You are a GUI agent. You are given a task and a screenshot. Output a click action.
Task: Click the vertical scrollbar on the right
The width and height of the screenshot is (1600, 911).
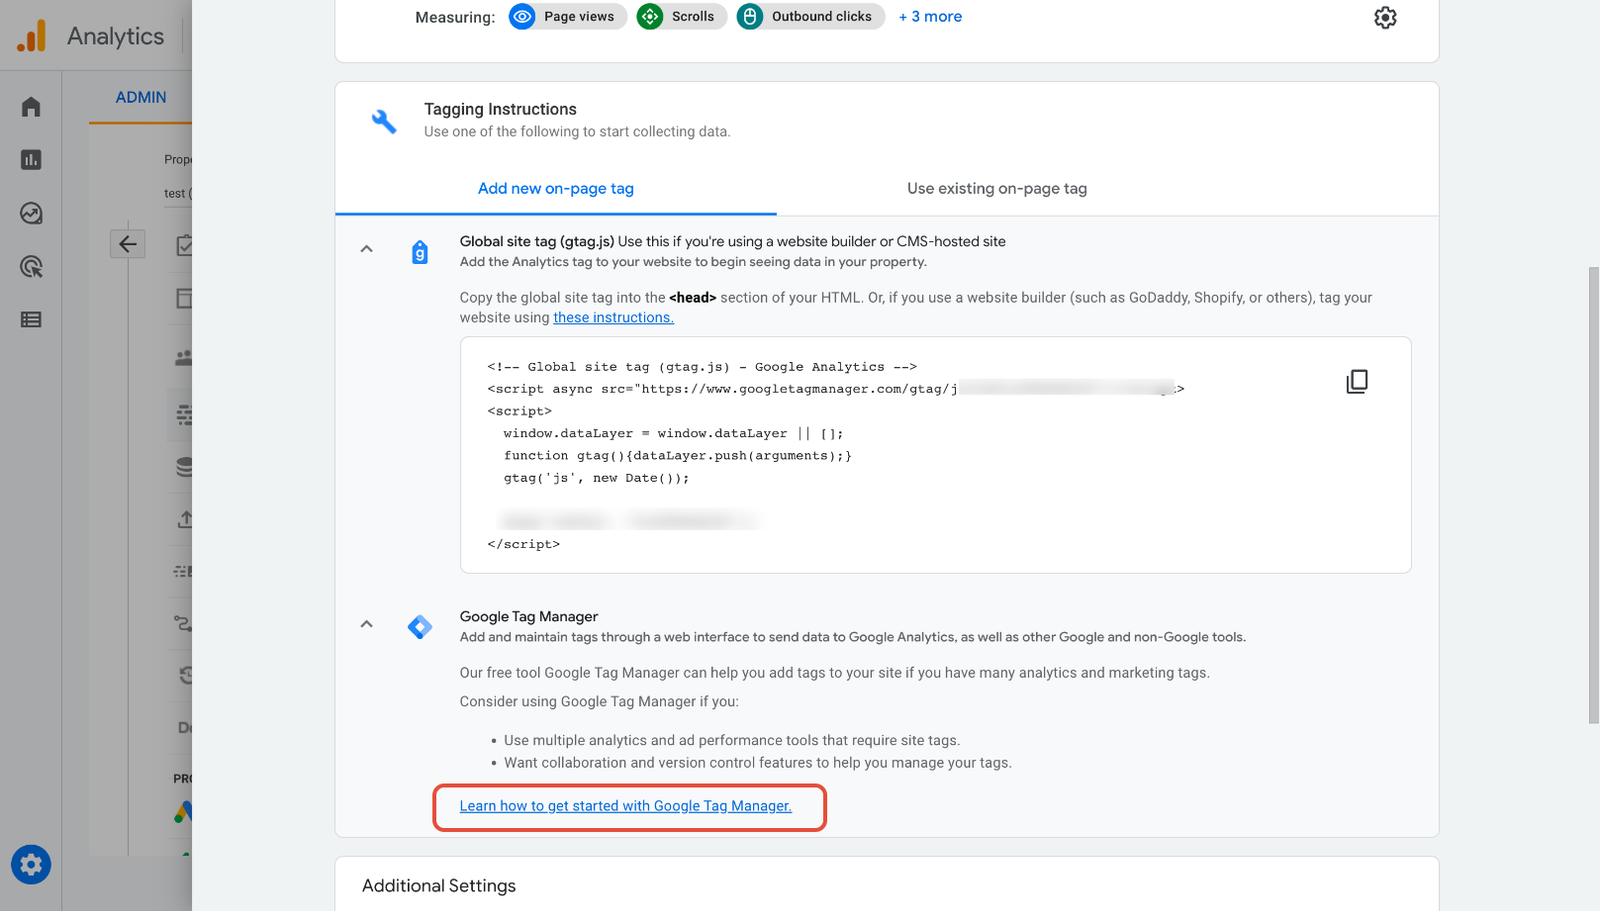tap(1593, 495)
